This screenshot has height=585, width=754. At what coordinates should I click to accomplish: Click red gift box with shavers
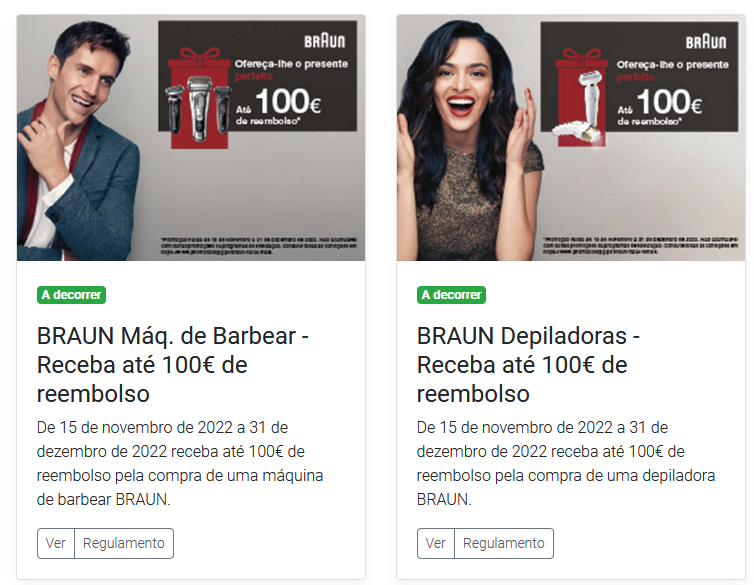tap(199, 99)
